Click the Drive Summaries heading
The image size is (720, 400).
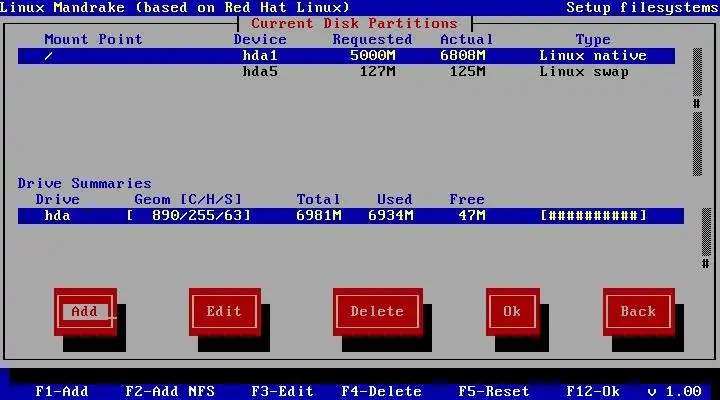click(84, 184)
